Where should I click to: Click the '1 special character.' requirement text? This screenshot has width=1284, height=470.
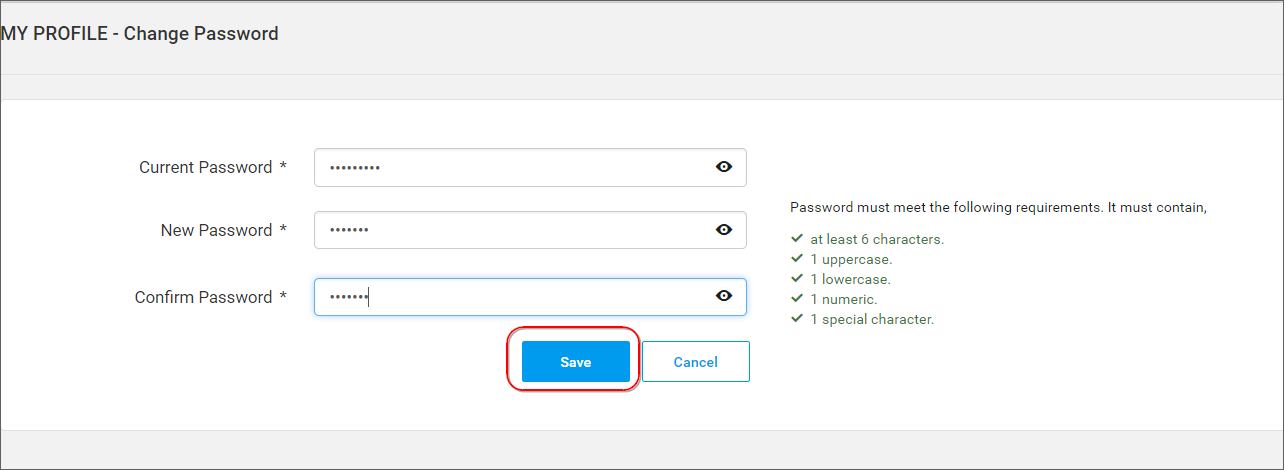[872, 320]
